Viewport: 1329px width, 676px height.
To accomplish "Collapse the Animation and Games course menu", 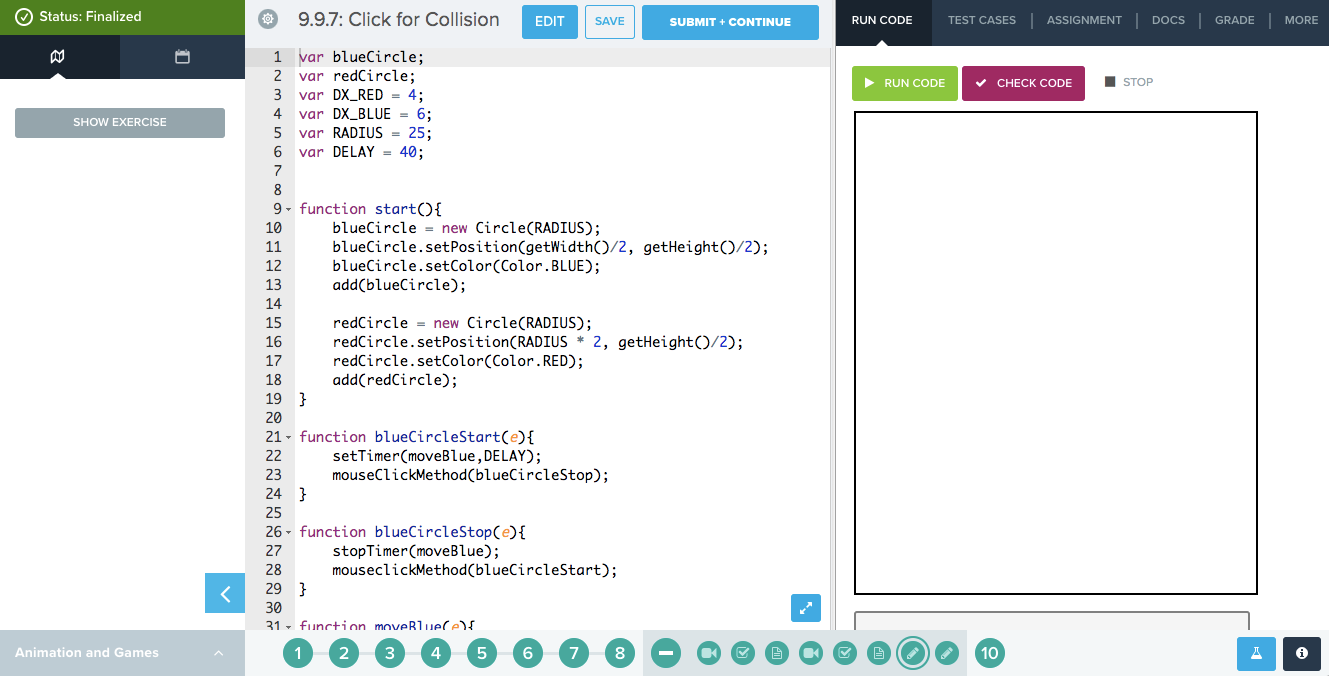I will point(218,653).
